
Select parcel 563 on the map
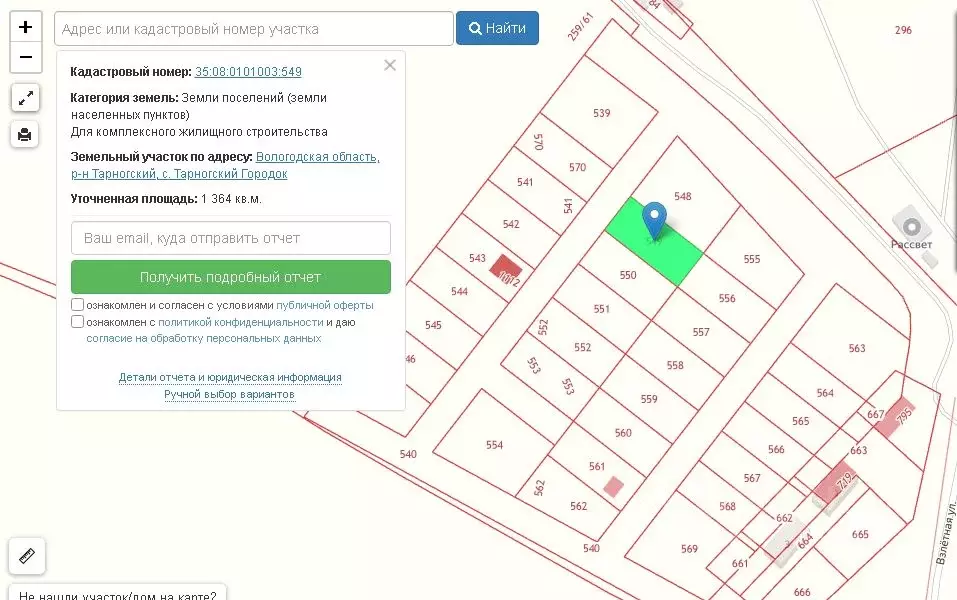857,348
